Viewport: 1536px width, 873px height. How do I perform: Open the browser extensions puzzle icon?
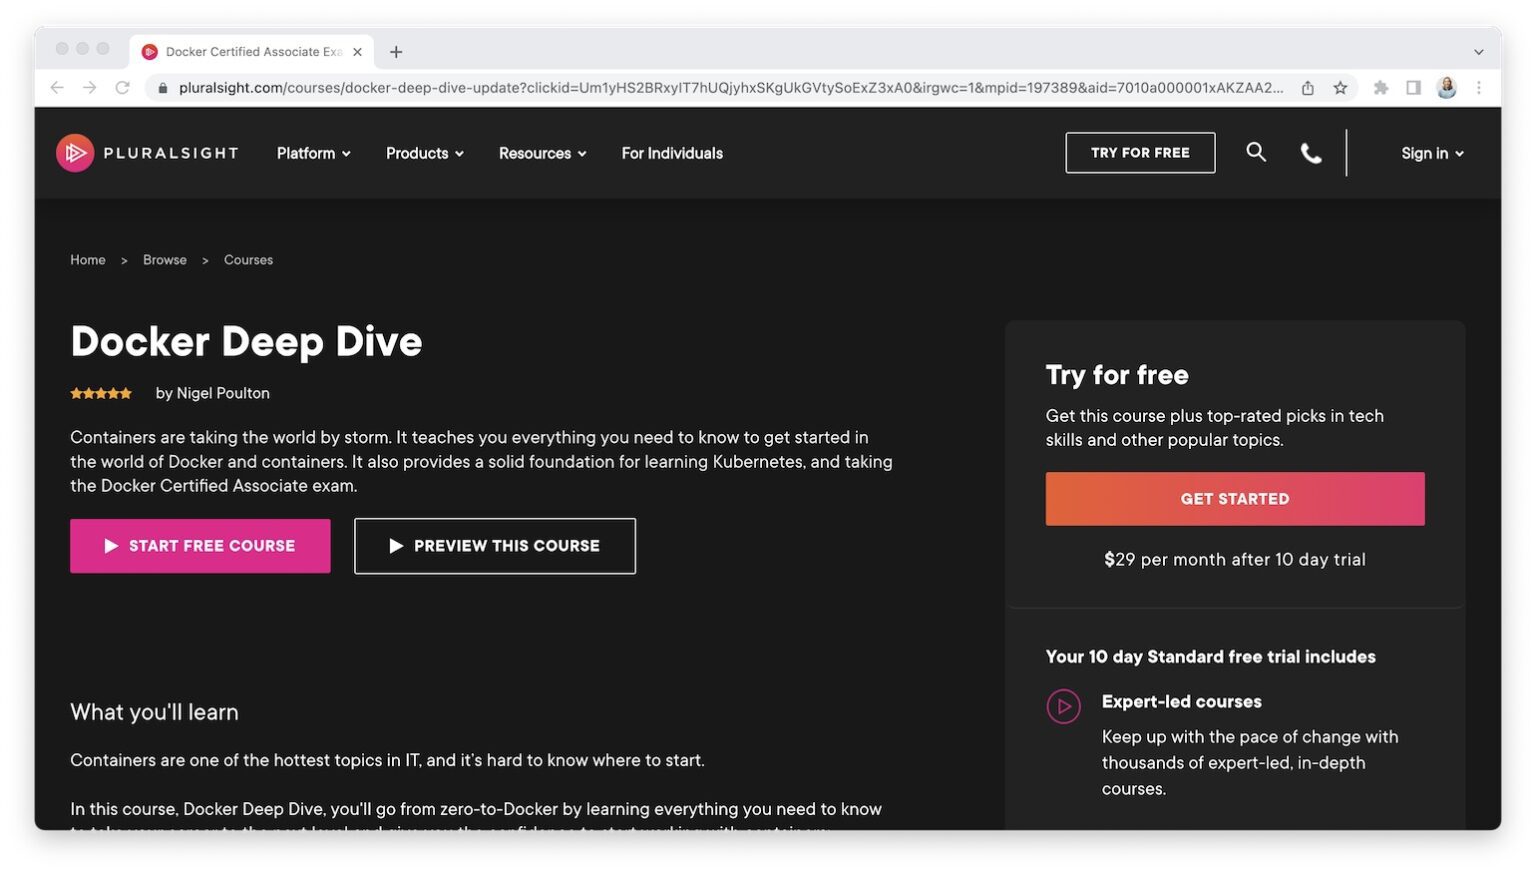(1381, 87)
